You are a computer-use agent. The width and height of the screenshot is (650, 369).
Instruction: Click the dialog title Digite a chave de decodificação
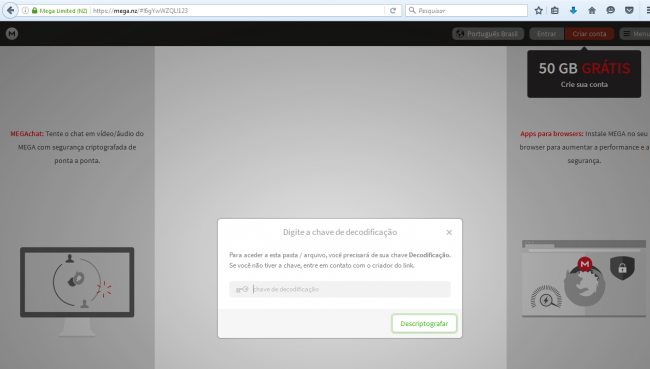(340, 232)
